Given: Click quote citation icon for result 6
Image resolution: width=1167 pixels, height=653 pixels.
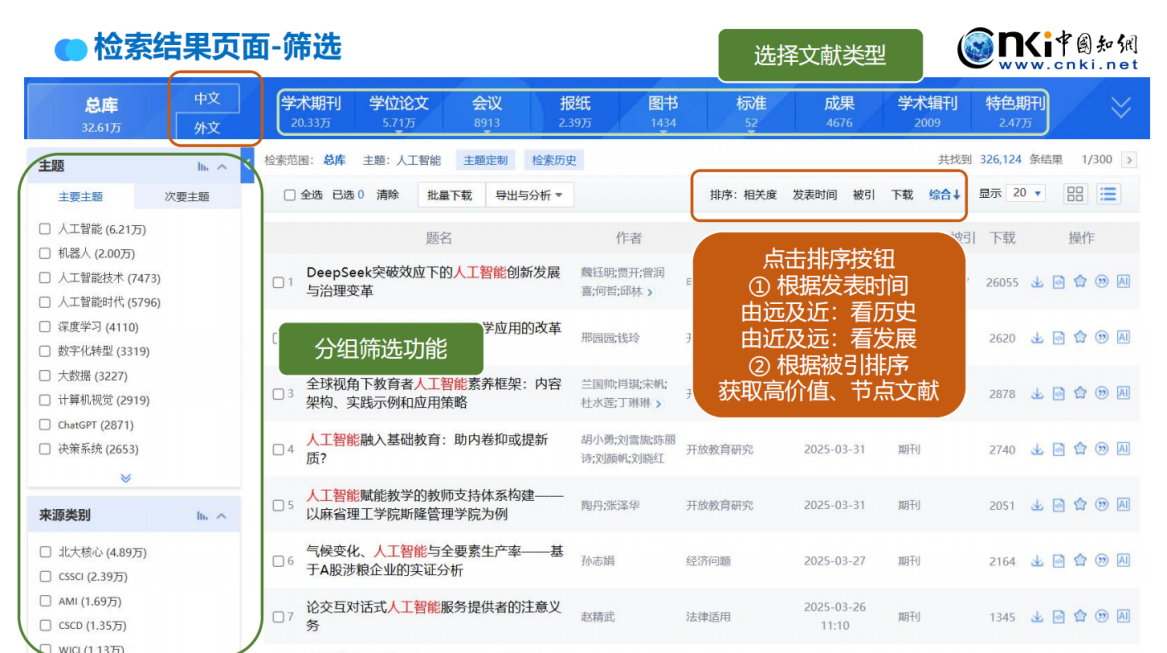Looking at the screenshot, I should point(1102,562).
